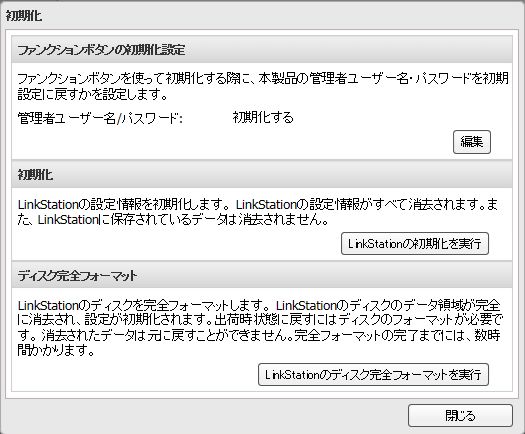The height and width of the screenshot is (434, 525).
Task: Click the 初期化 dialog title at top
Action: tap(24, 15)
